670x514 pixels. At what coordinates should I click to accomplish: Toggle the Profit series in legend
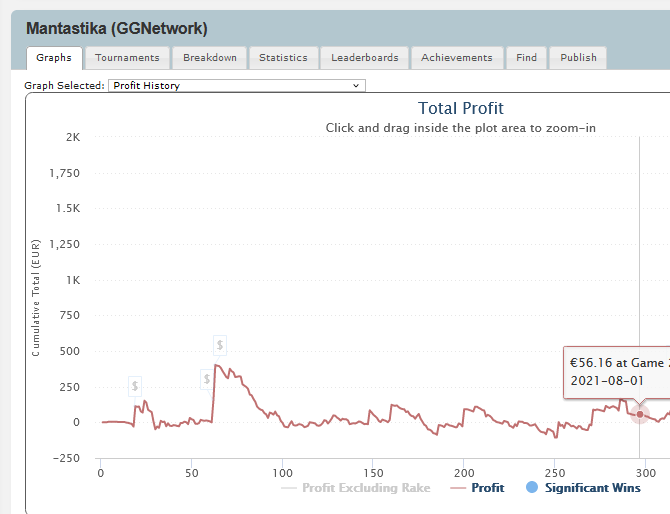(488, 488)
